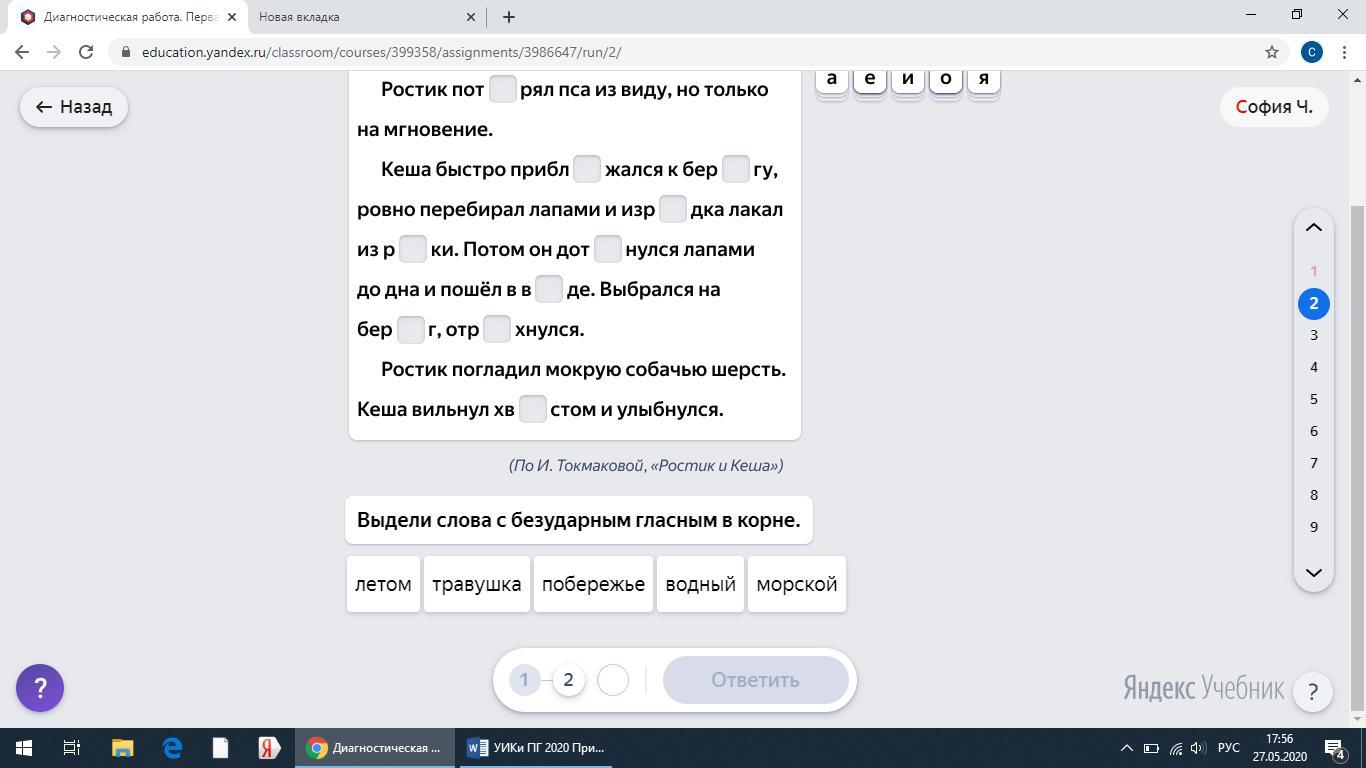Go to subtask step 2

[x=568, y=680]
